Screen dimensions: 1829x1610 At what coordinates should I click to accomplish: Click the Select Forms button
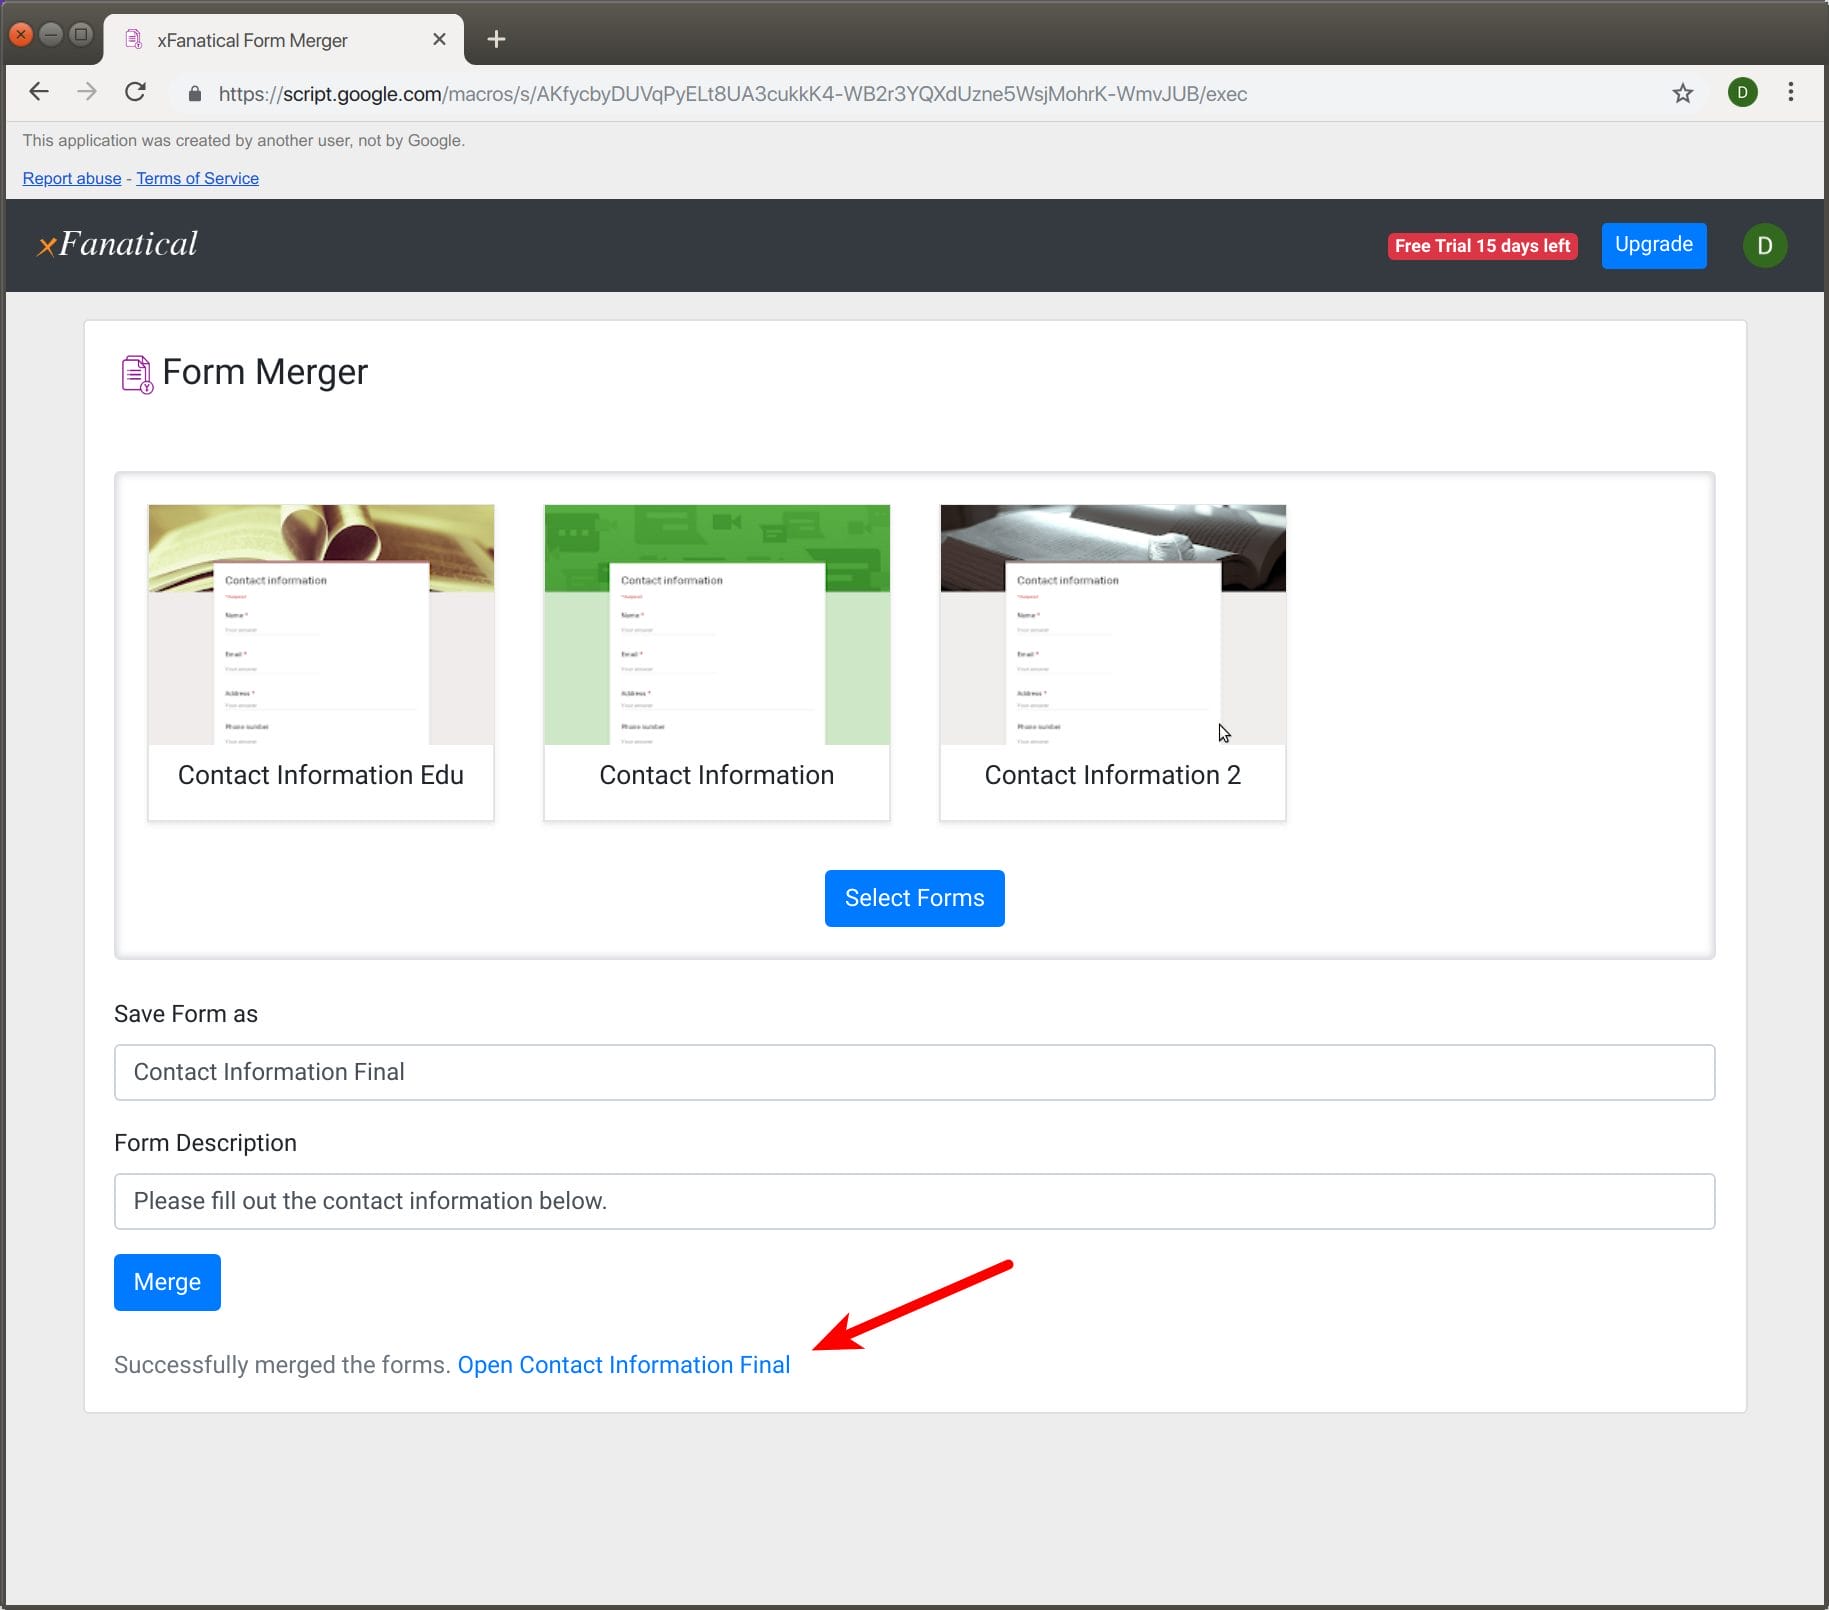913,897
